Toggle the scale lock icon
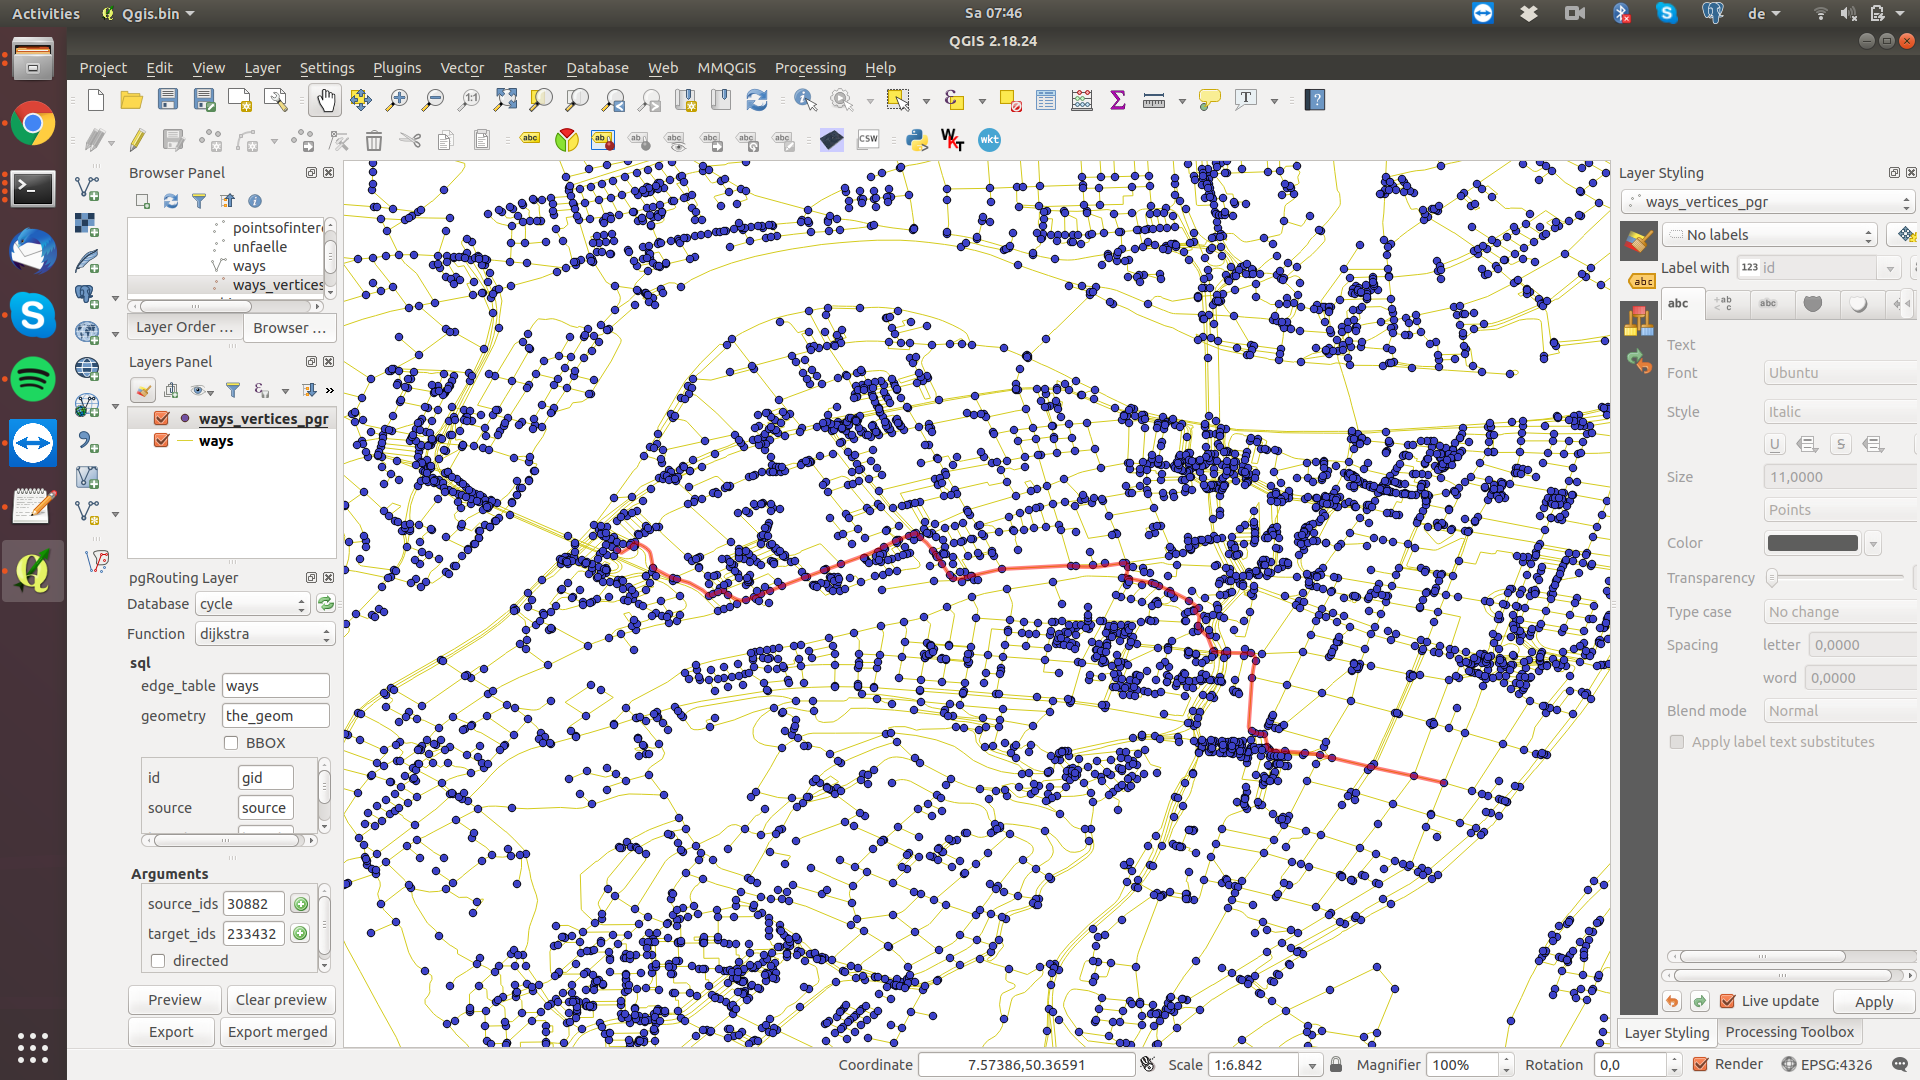Image resolution: width=1920 pixels, height=1080 pixels. point(1336,1065)
